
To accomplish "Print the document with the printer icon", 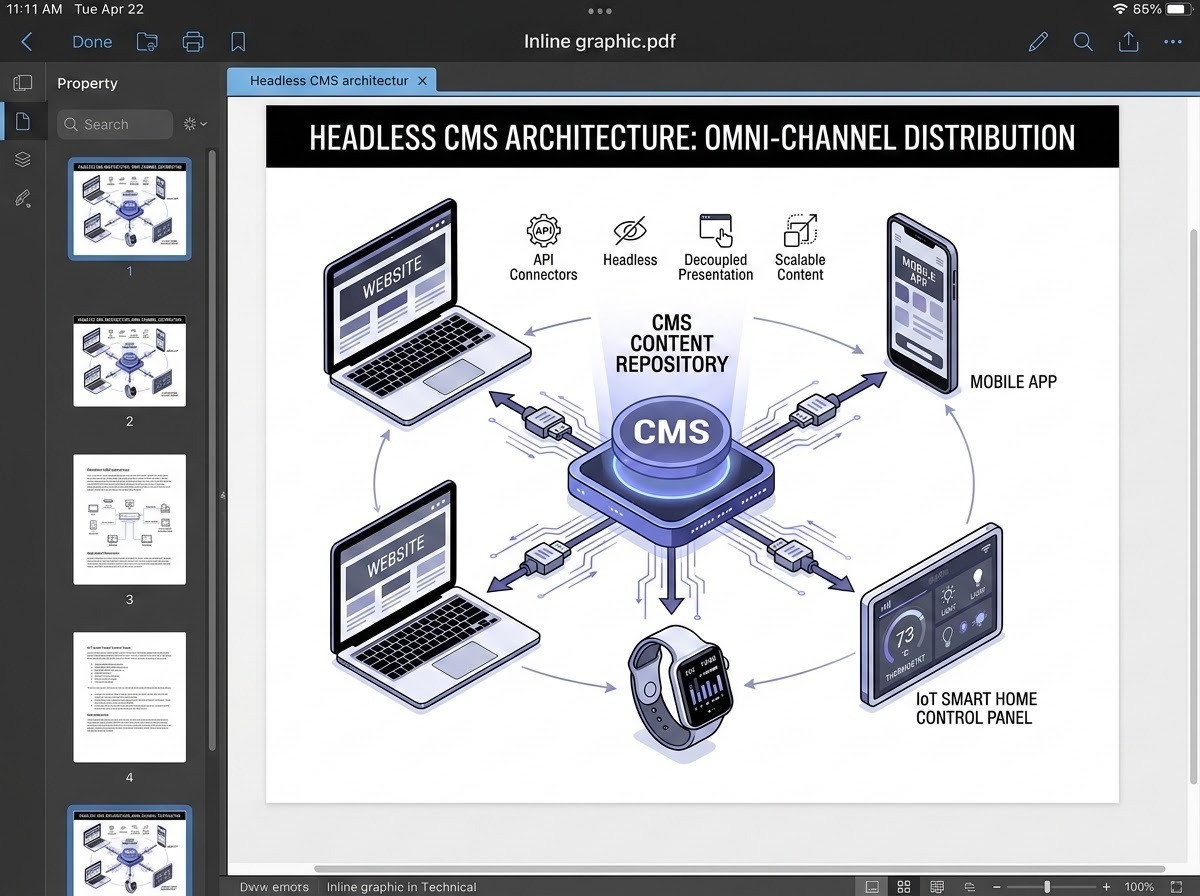I will (x=193, y=42).
